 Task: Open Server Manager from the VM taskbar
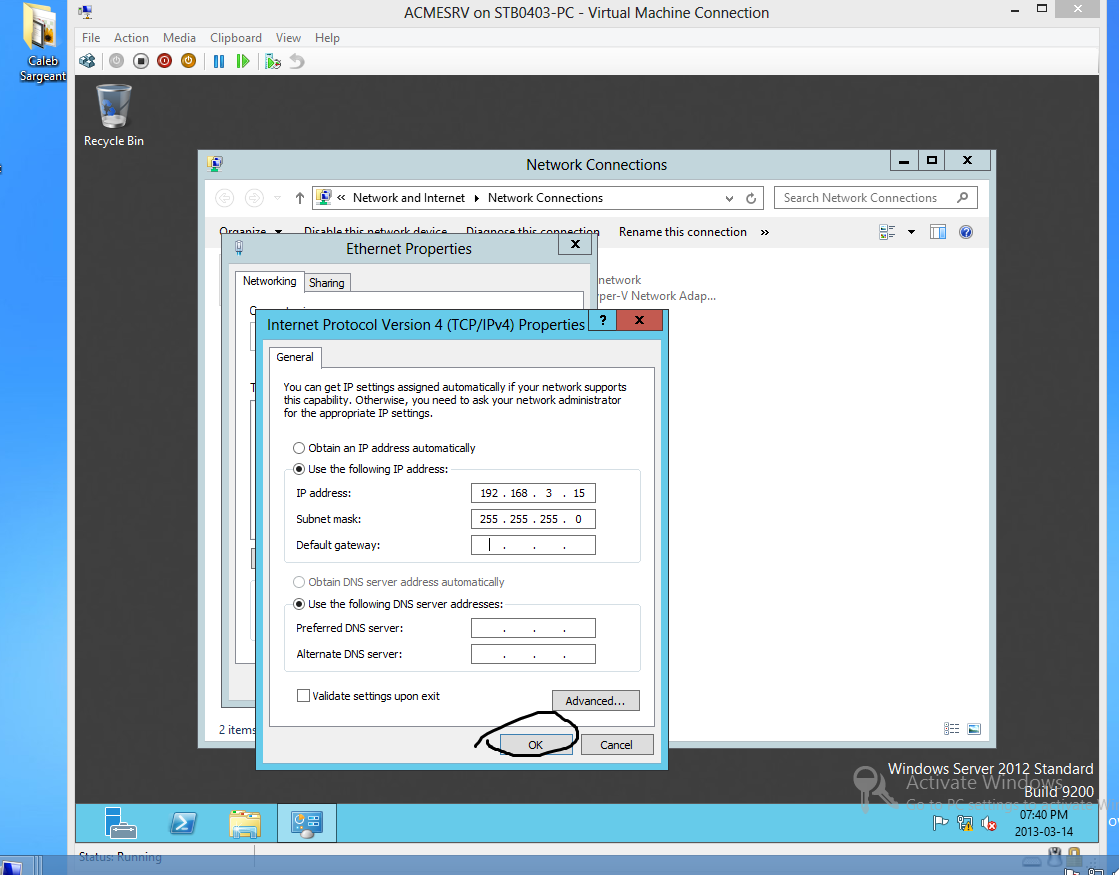120,823
